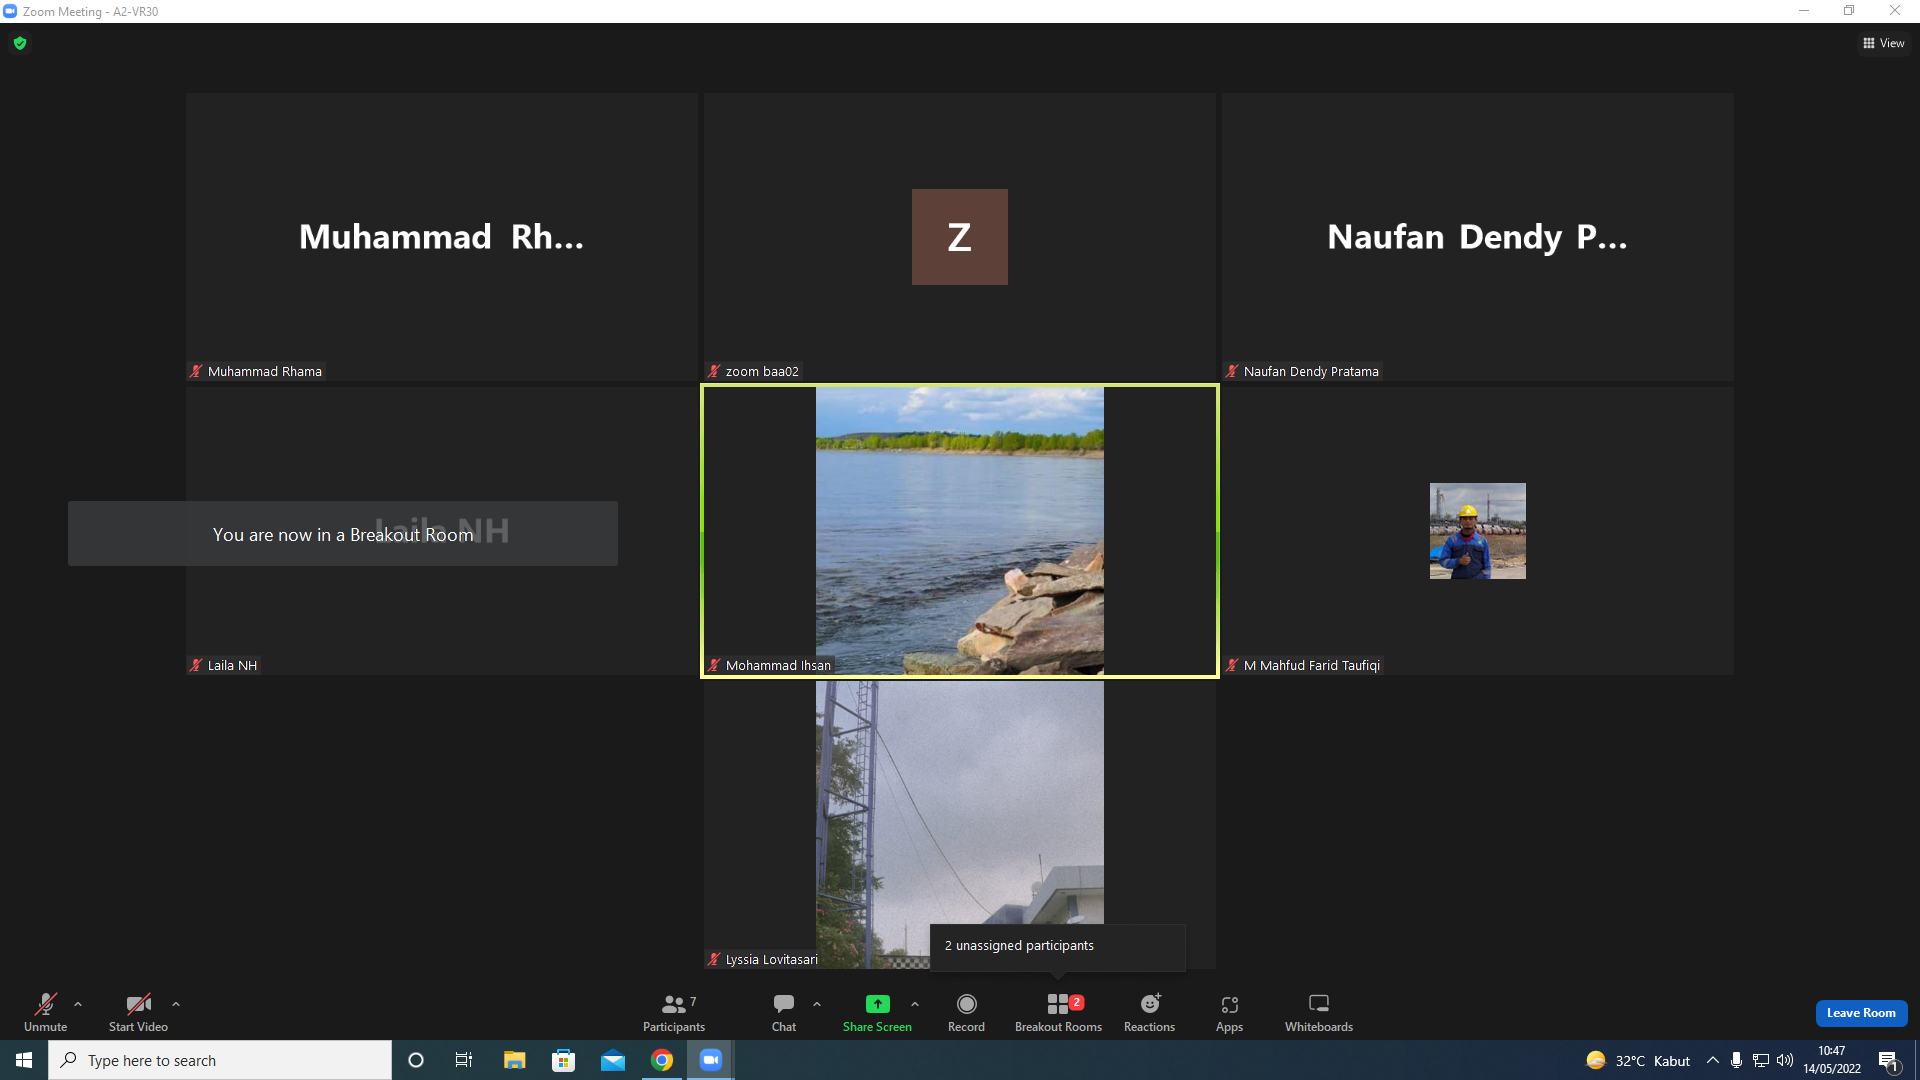
Task: Open the Chat panel
Action: coord(784,1012)
